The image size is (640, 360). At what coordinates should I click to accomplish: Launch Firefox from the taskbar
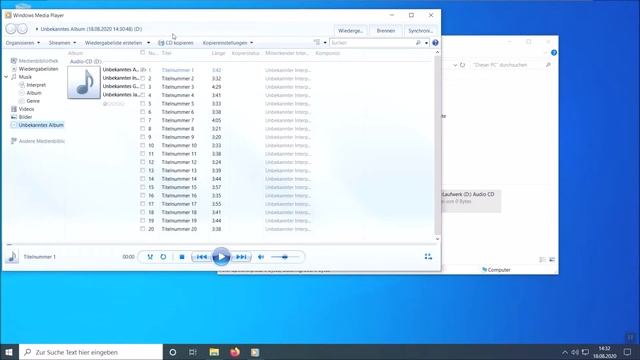point(235,352)
